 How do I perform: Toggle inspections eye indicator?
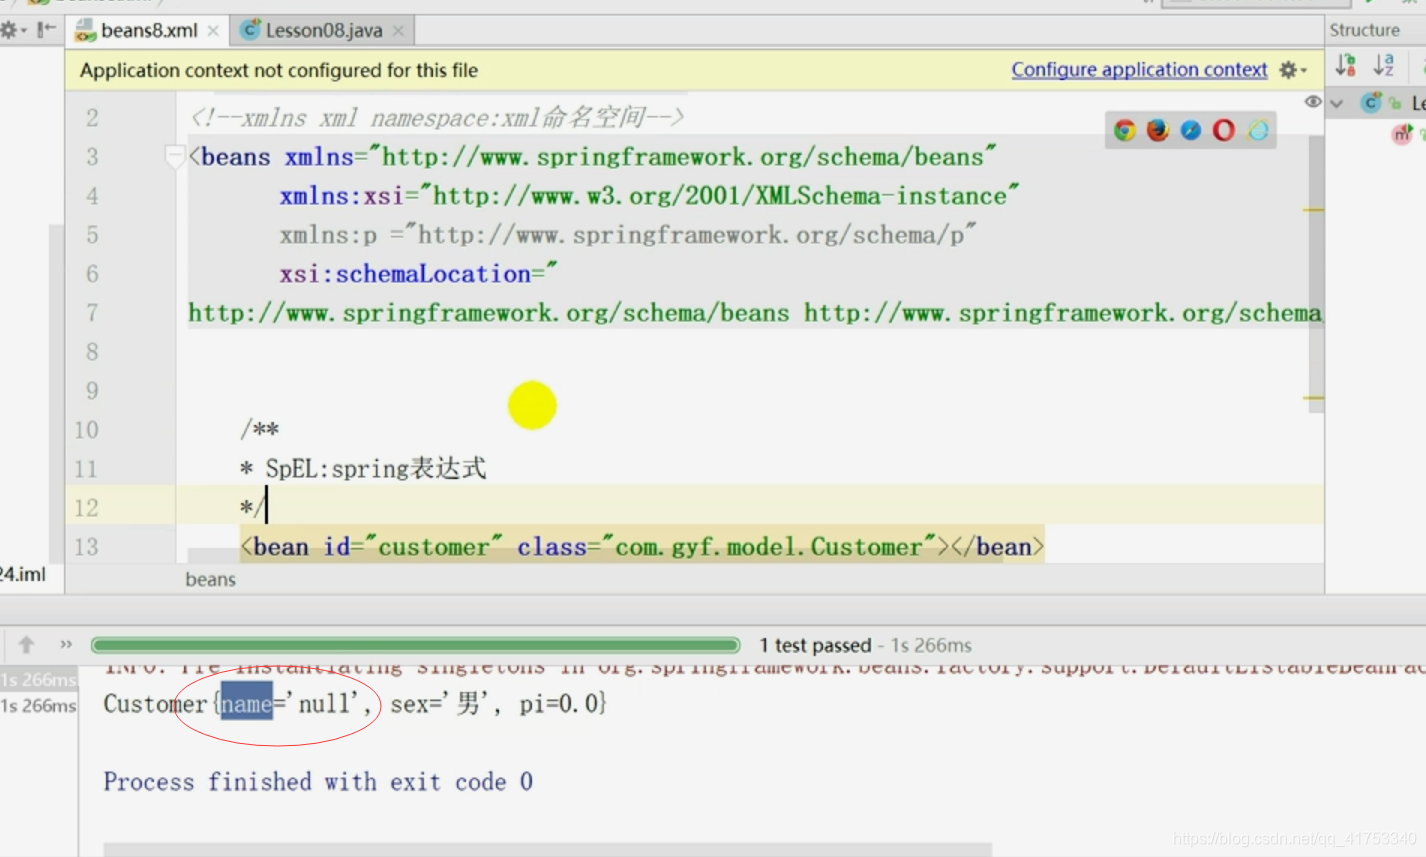(1313, 102)
